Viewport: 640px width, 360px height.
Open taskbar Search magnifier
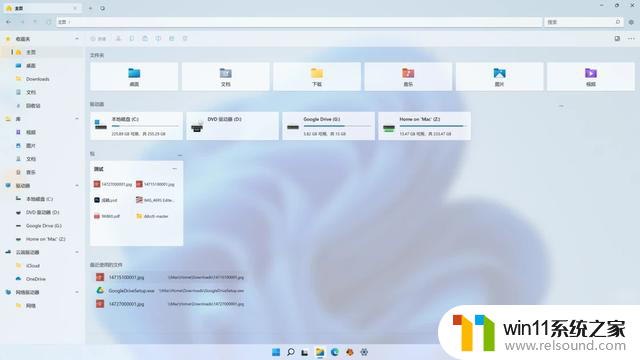(291, 352)
